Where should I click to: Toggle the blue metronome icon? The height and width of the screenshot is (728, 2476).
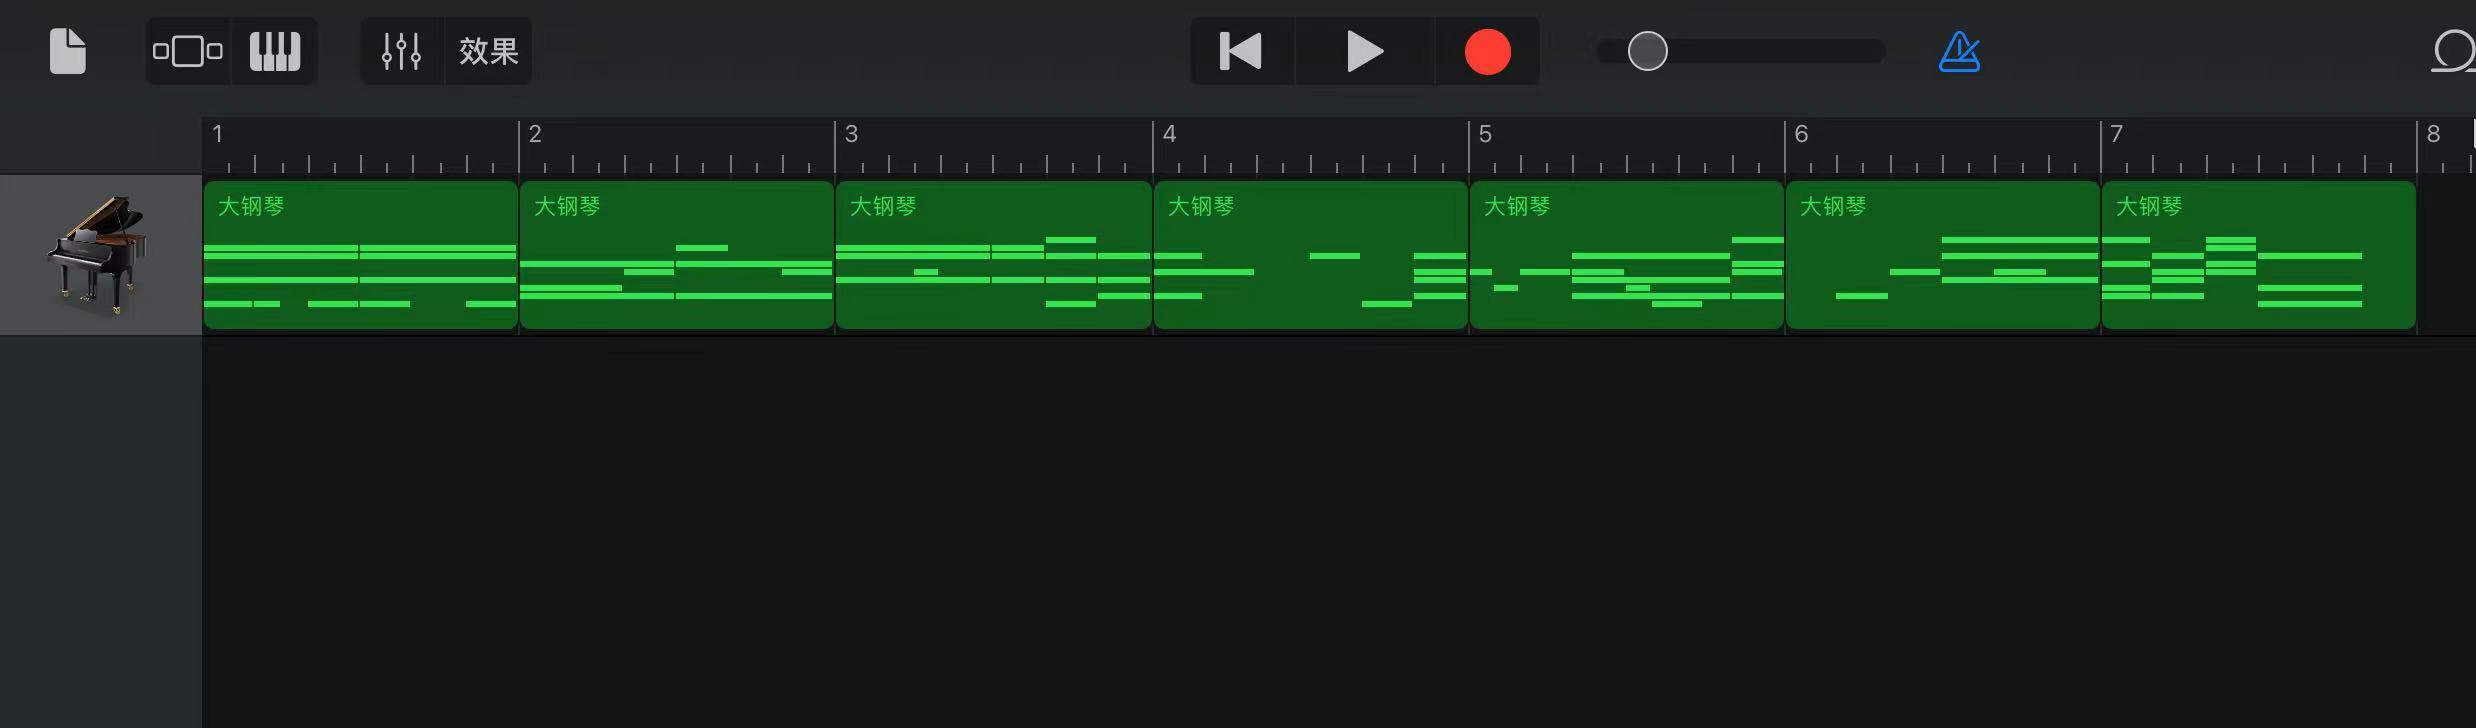click(1960, 51)
